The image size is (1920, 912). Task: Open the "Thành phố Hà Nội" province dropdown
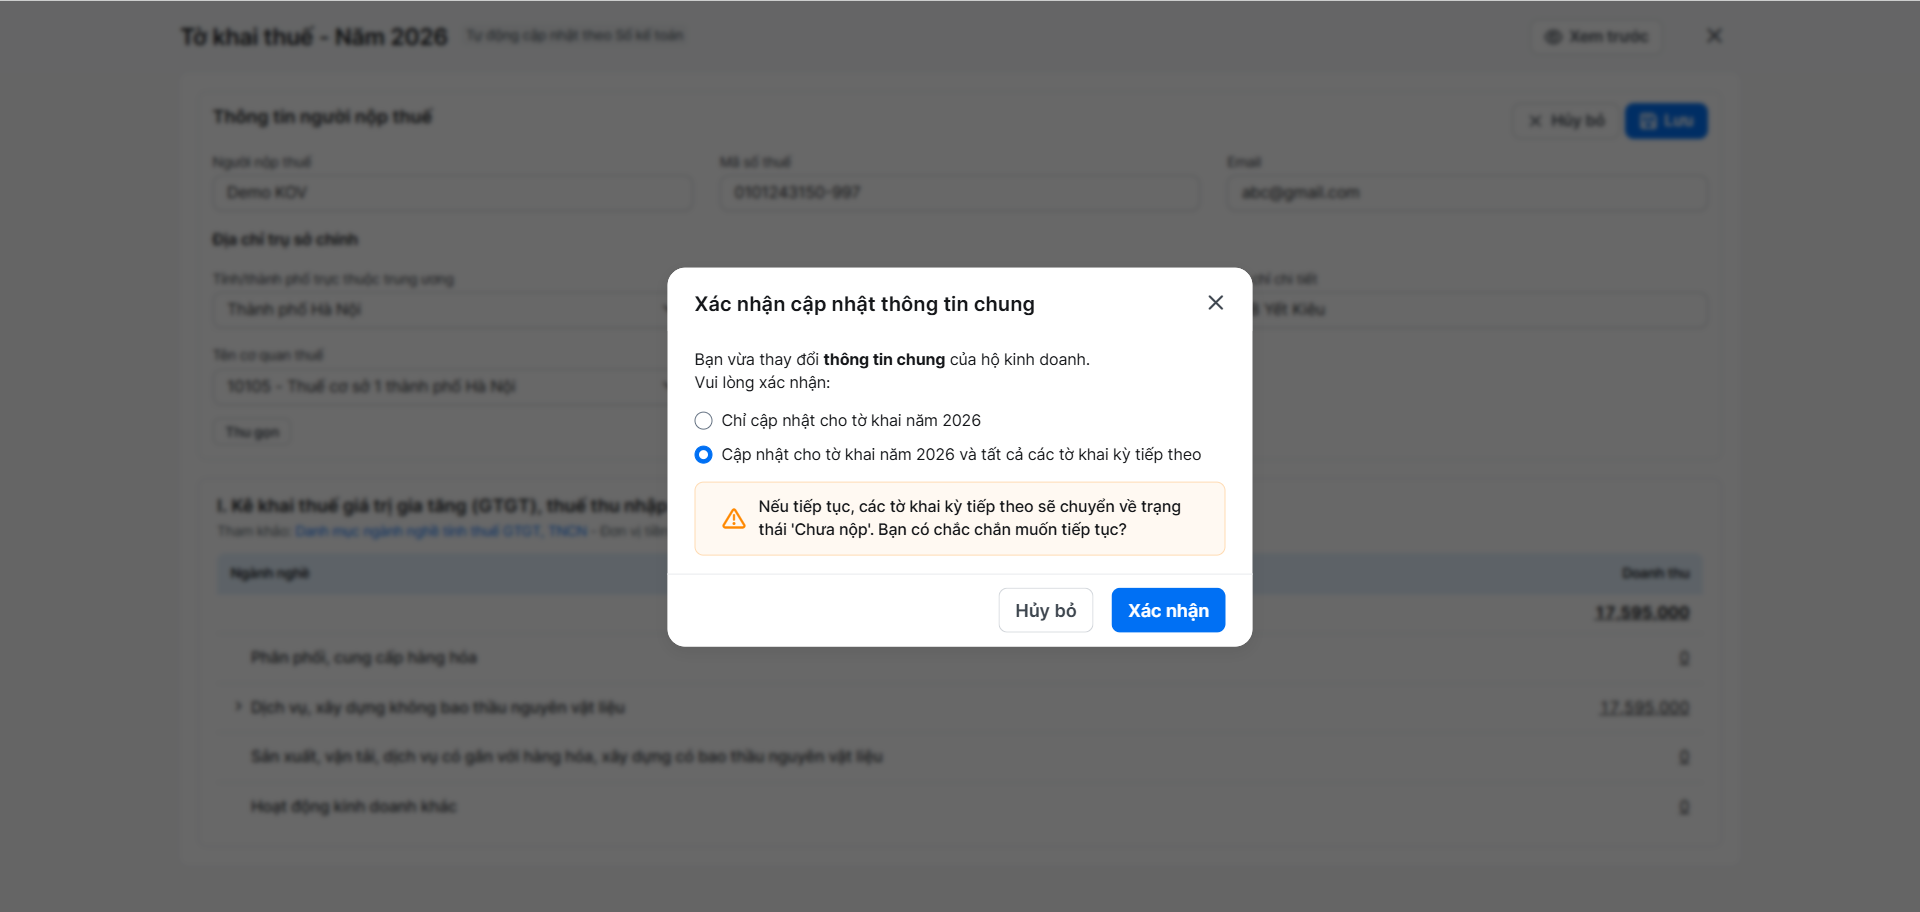(x=440, y=309)
